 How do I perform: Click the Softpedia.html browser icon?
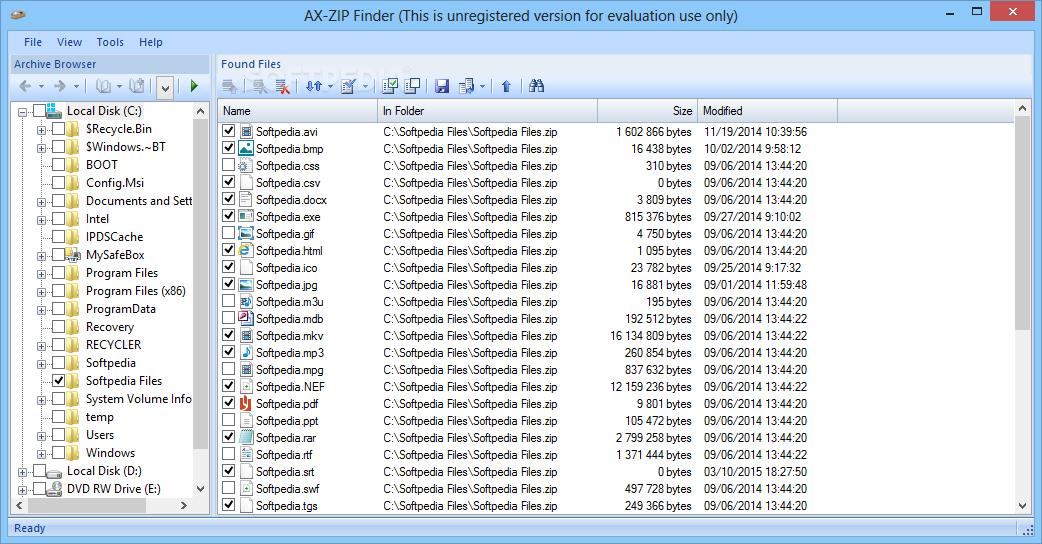click(x=246, y=250)
